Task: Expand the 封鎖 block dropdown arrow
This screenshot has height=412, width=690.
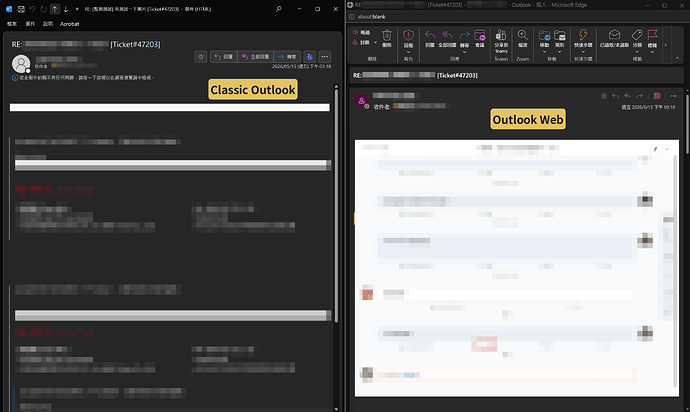Action: [x=375, y=43]
